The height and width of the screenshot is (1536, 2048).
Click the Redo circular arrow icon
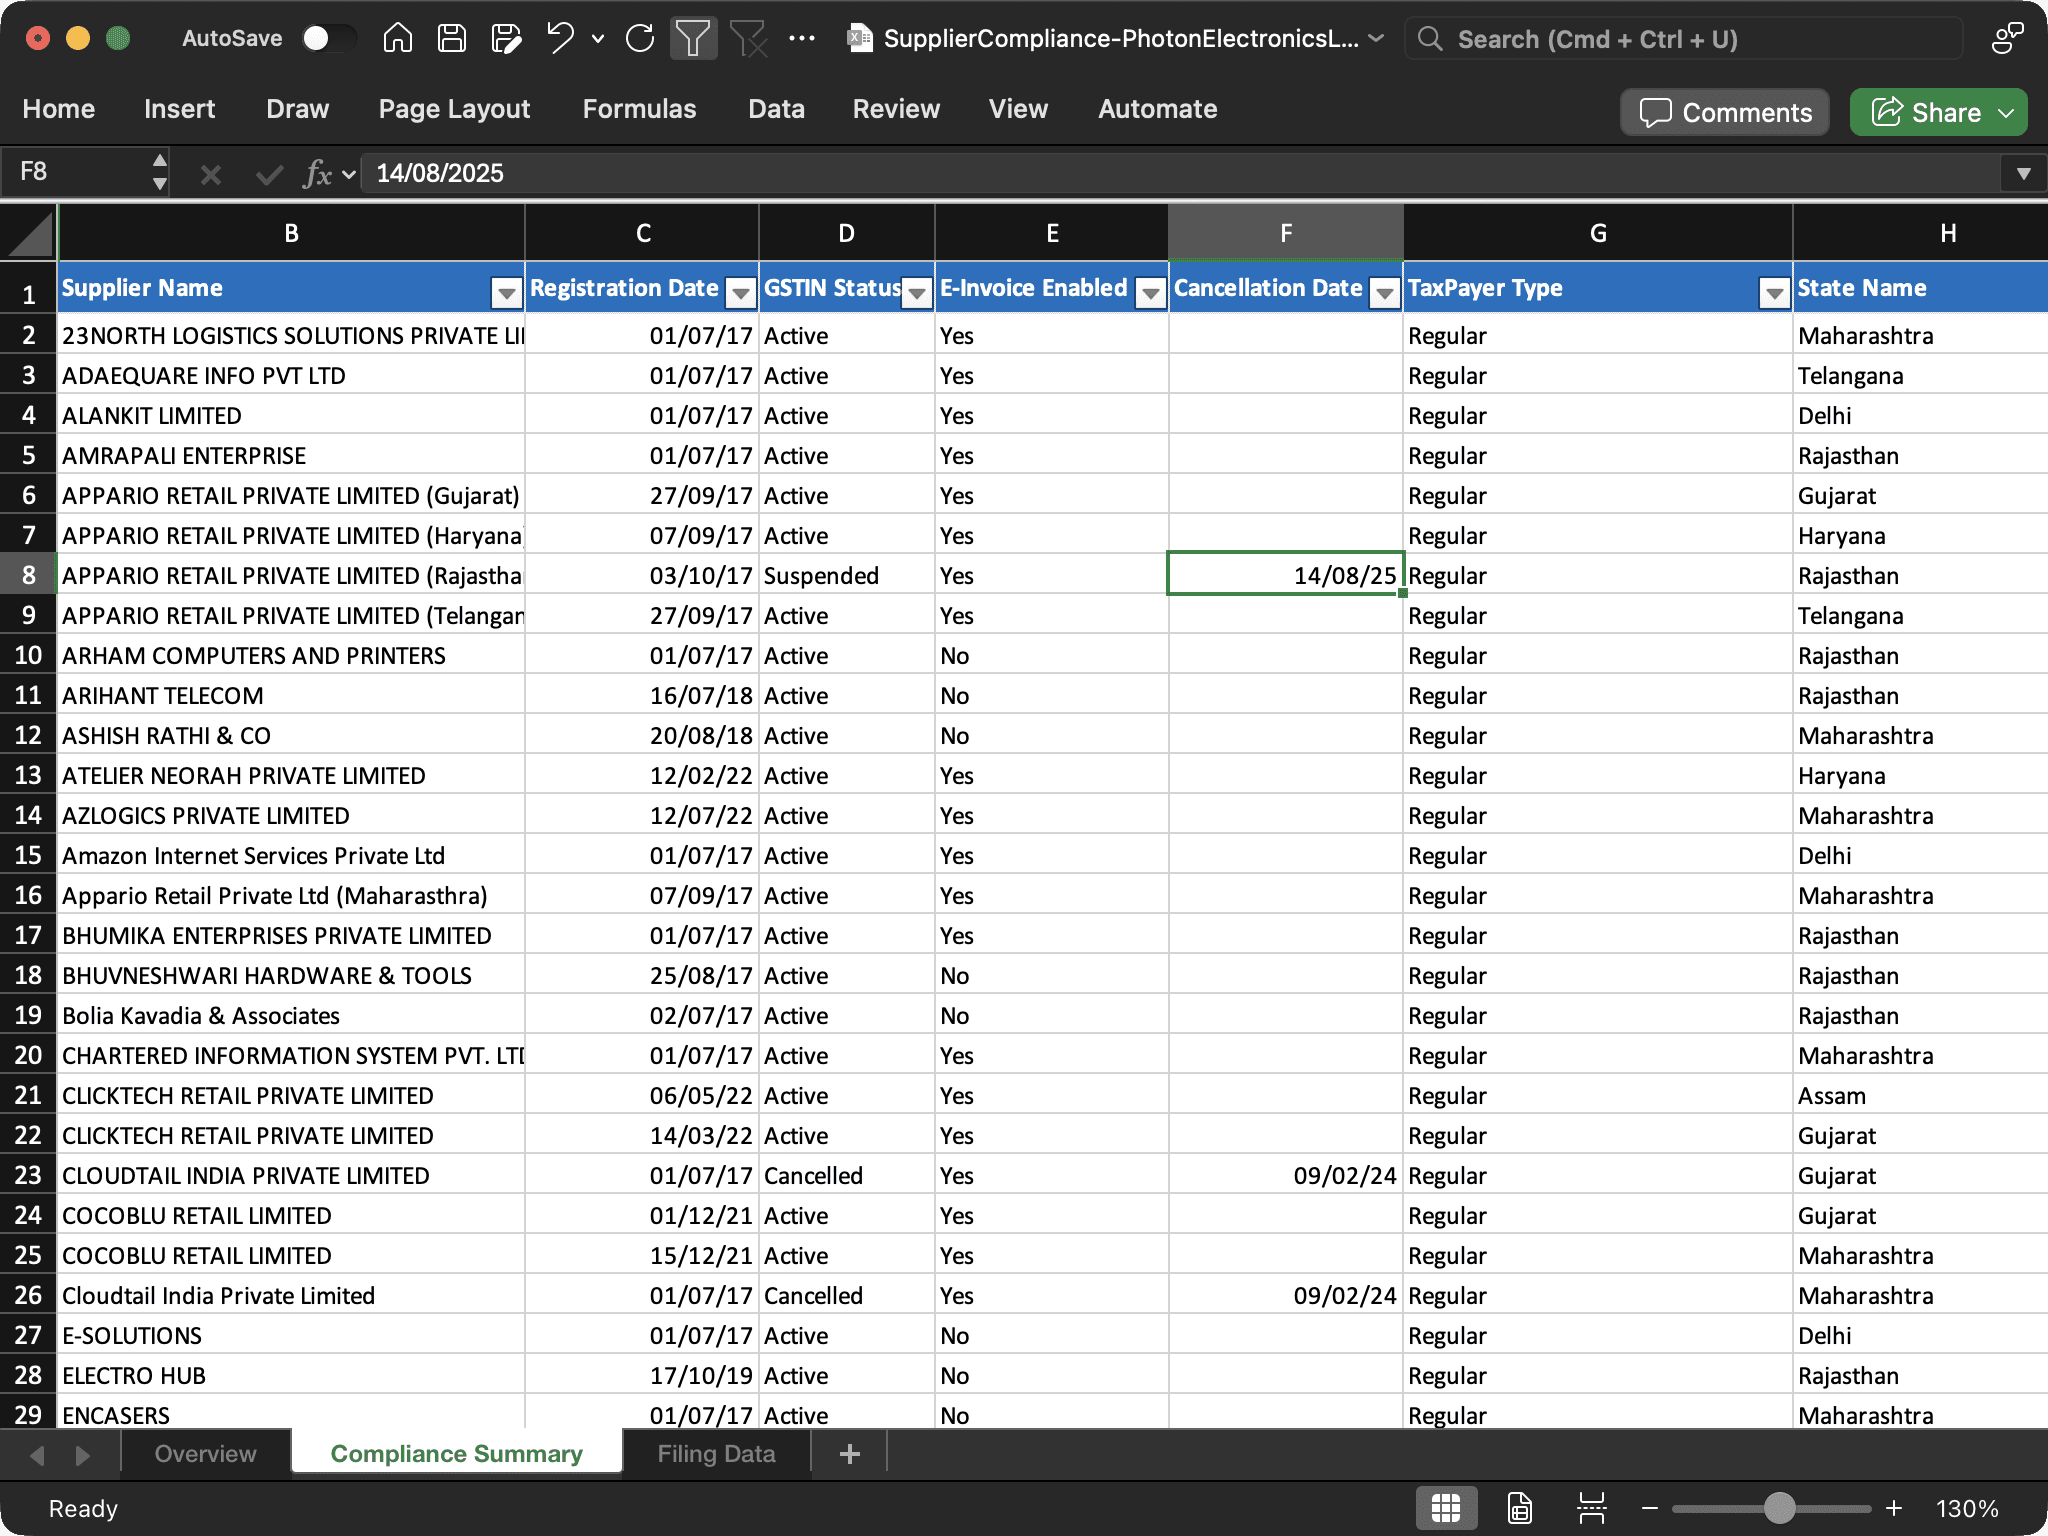[x=640, y=39]
